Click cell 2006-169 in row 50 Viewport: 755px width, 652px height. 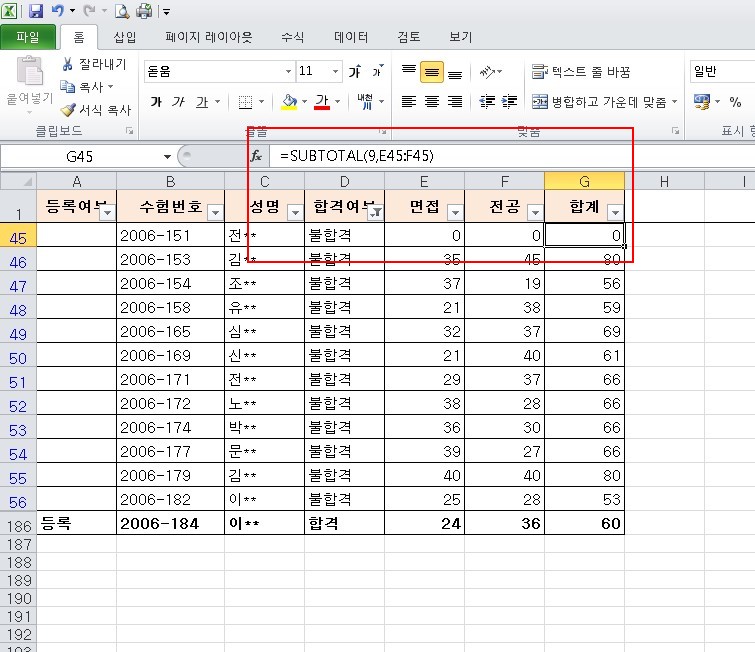[x=170, y=355]
